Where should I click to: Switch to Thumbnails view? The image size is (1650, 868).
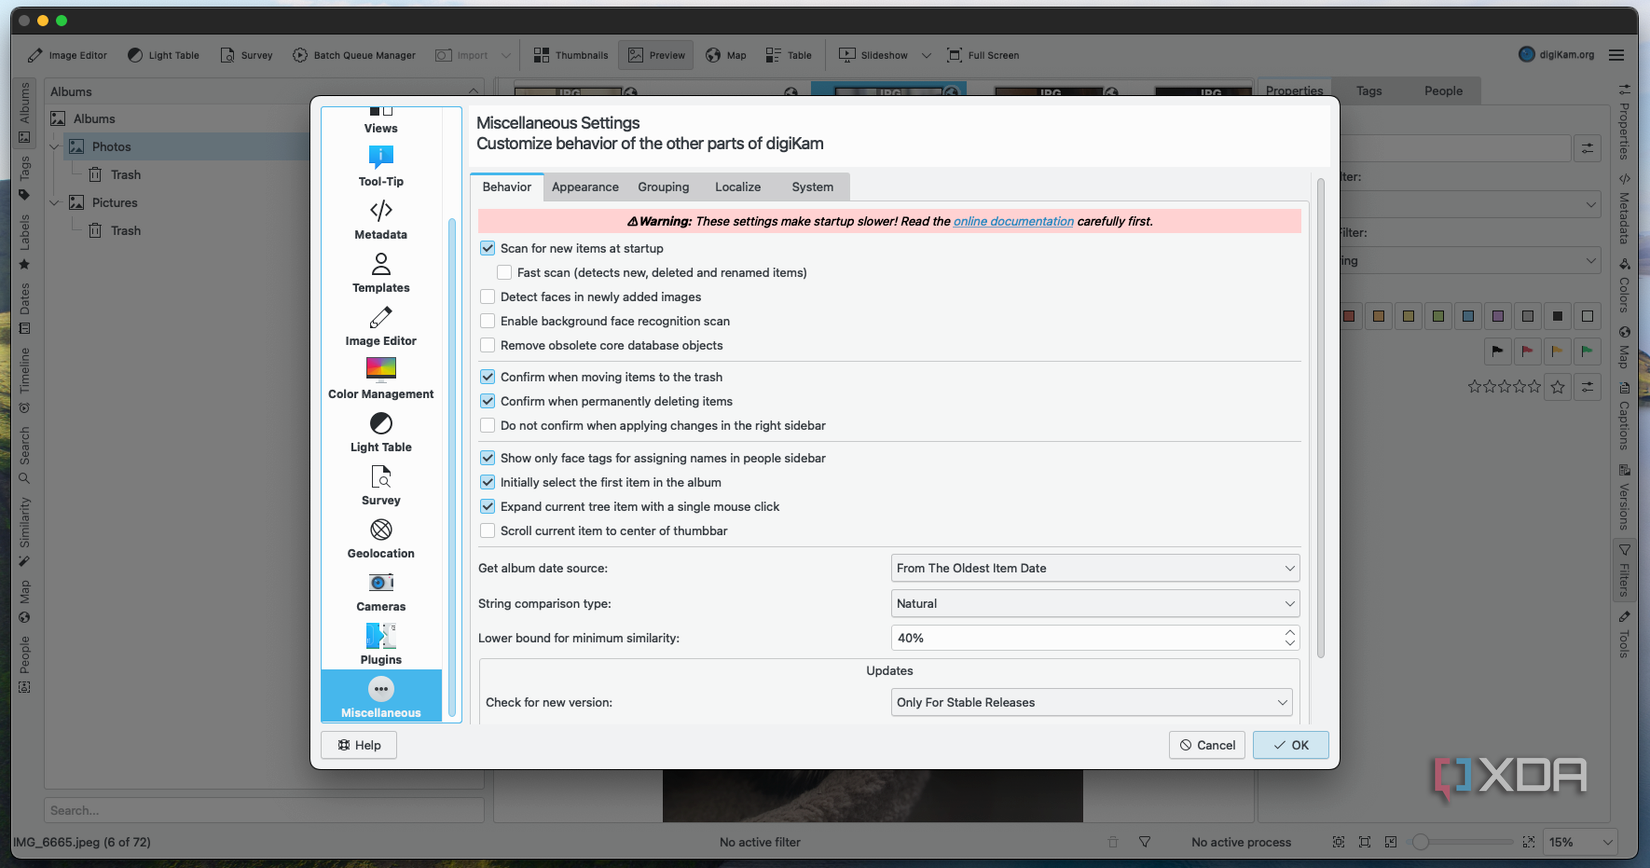(571, 55)
